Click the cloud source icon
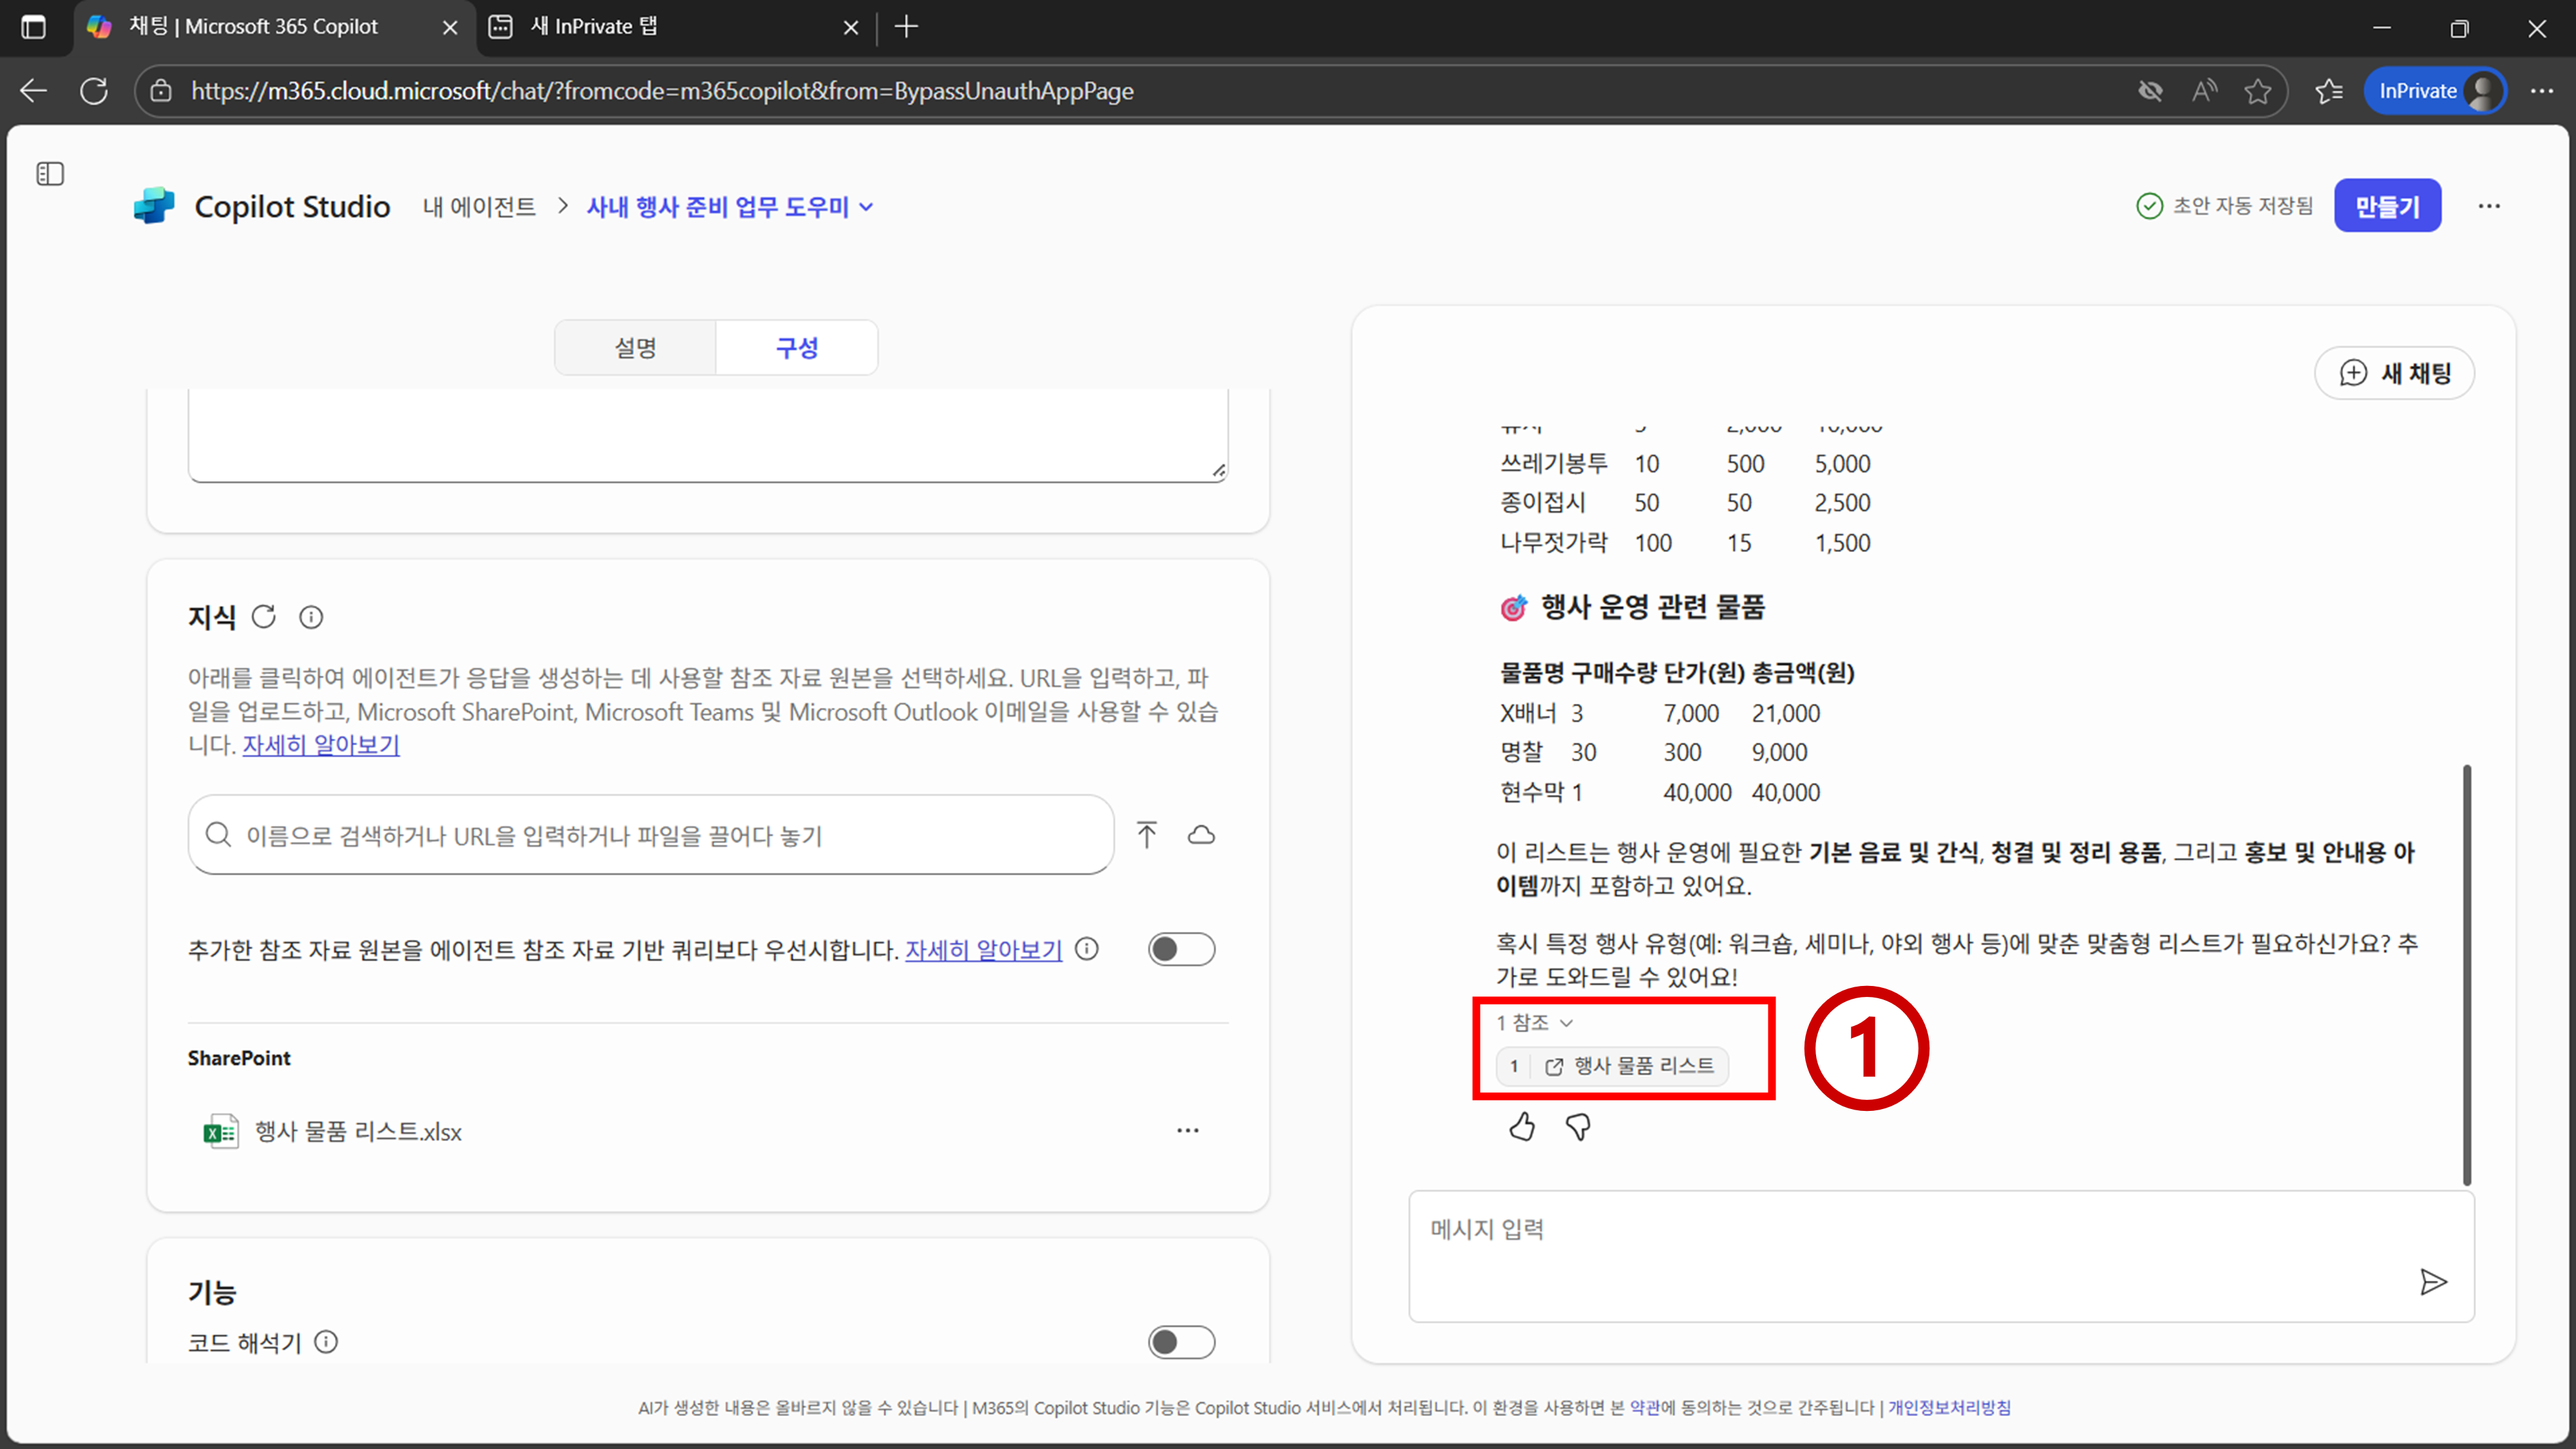This screenshot has width=2576, height=1449. click(x=1201, y=835)
